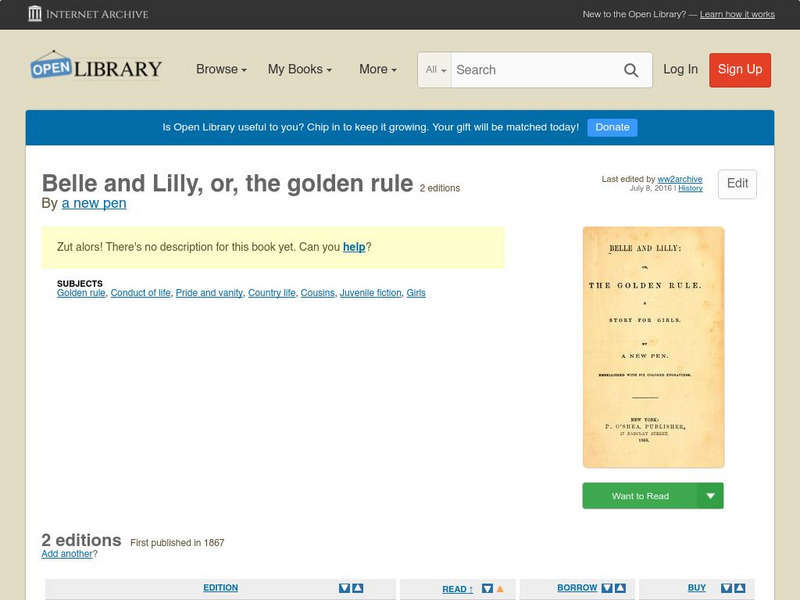The image size is (800, 600).
Task: Sort the BORROW column ascending
Action: tap(619, 588)
